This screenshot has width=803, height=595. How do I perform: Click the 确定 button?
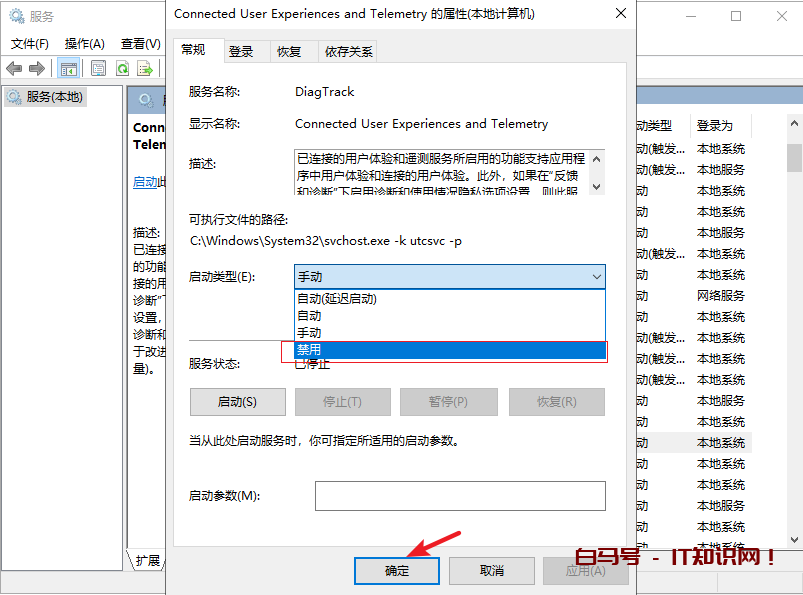point(396,570)
